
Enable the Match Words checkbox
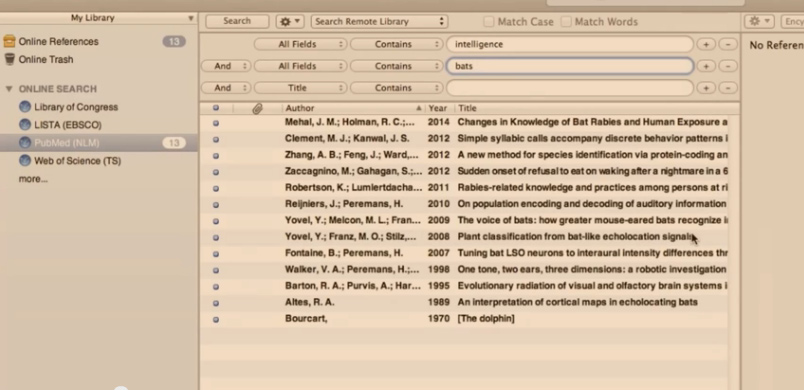tap(566, 22)
